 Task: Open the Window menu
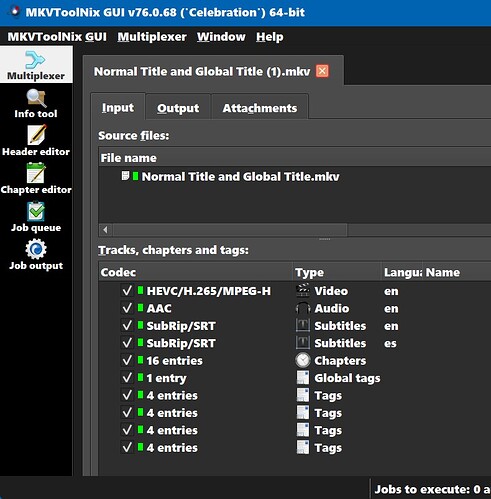tap(221, 37)
